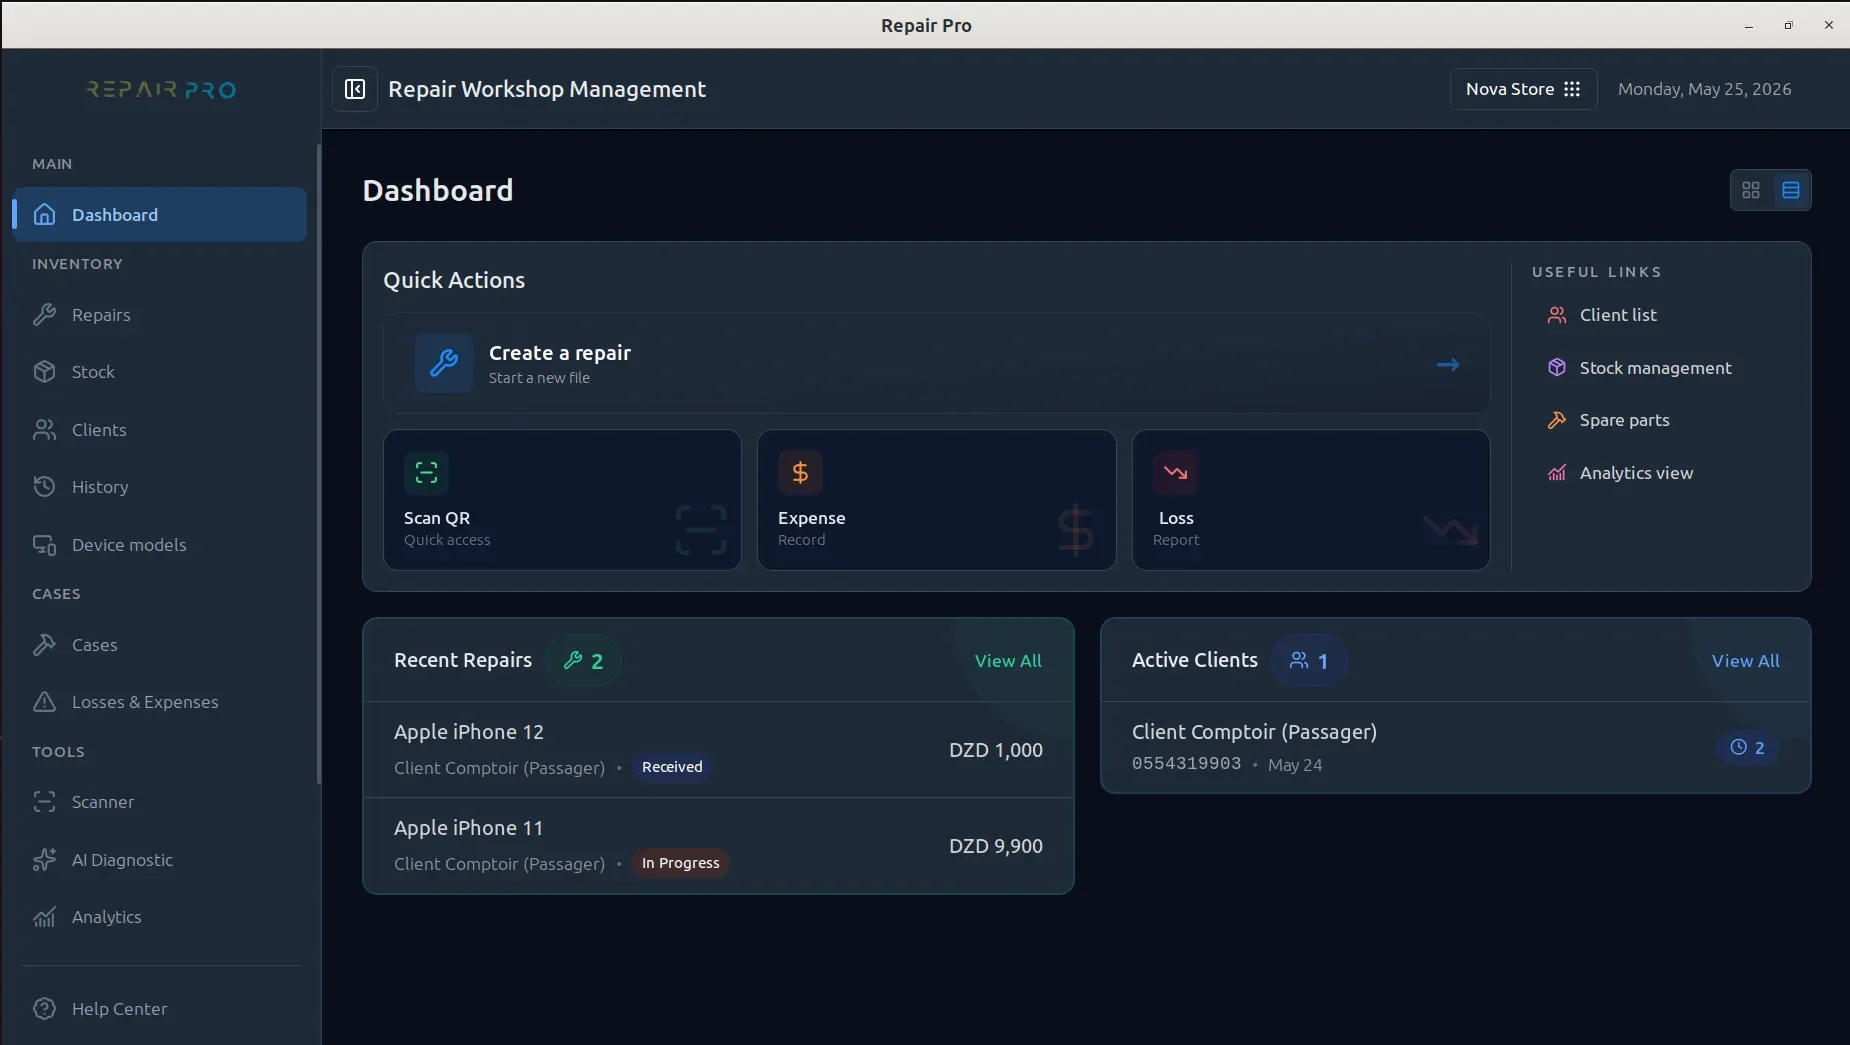Image resolution: width=1850 pixels, height=1045 pixels.
Task: Go to Repairs in the sidebar
Action: (x=160, y=315)
